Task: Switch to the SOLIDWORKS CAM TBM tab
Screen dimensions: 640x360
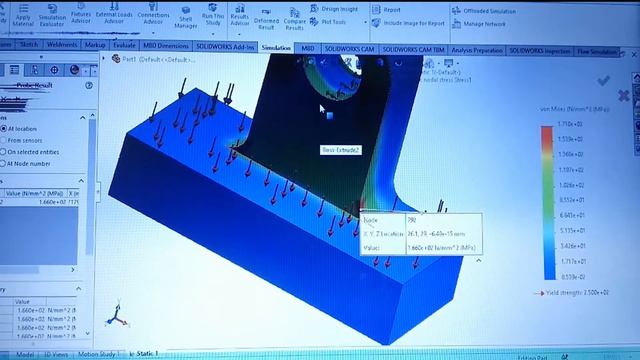Action: (x=413, y=50)
